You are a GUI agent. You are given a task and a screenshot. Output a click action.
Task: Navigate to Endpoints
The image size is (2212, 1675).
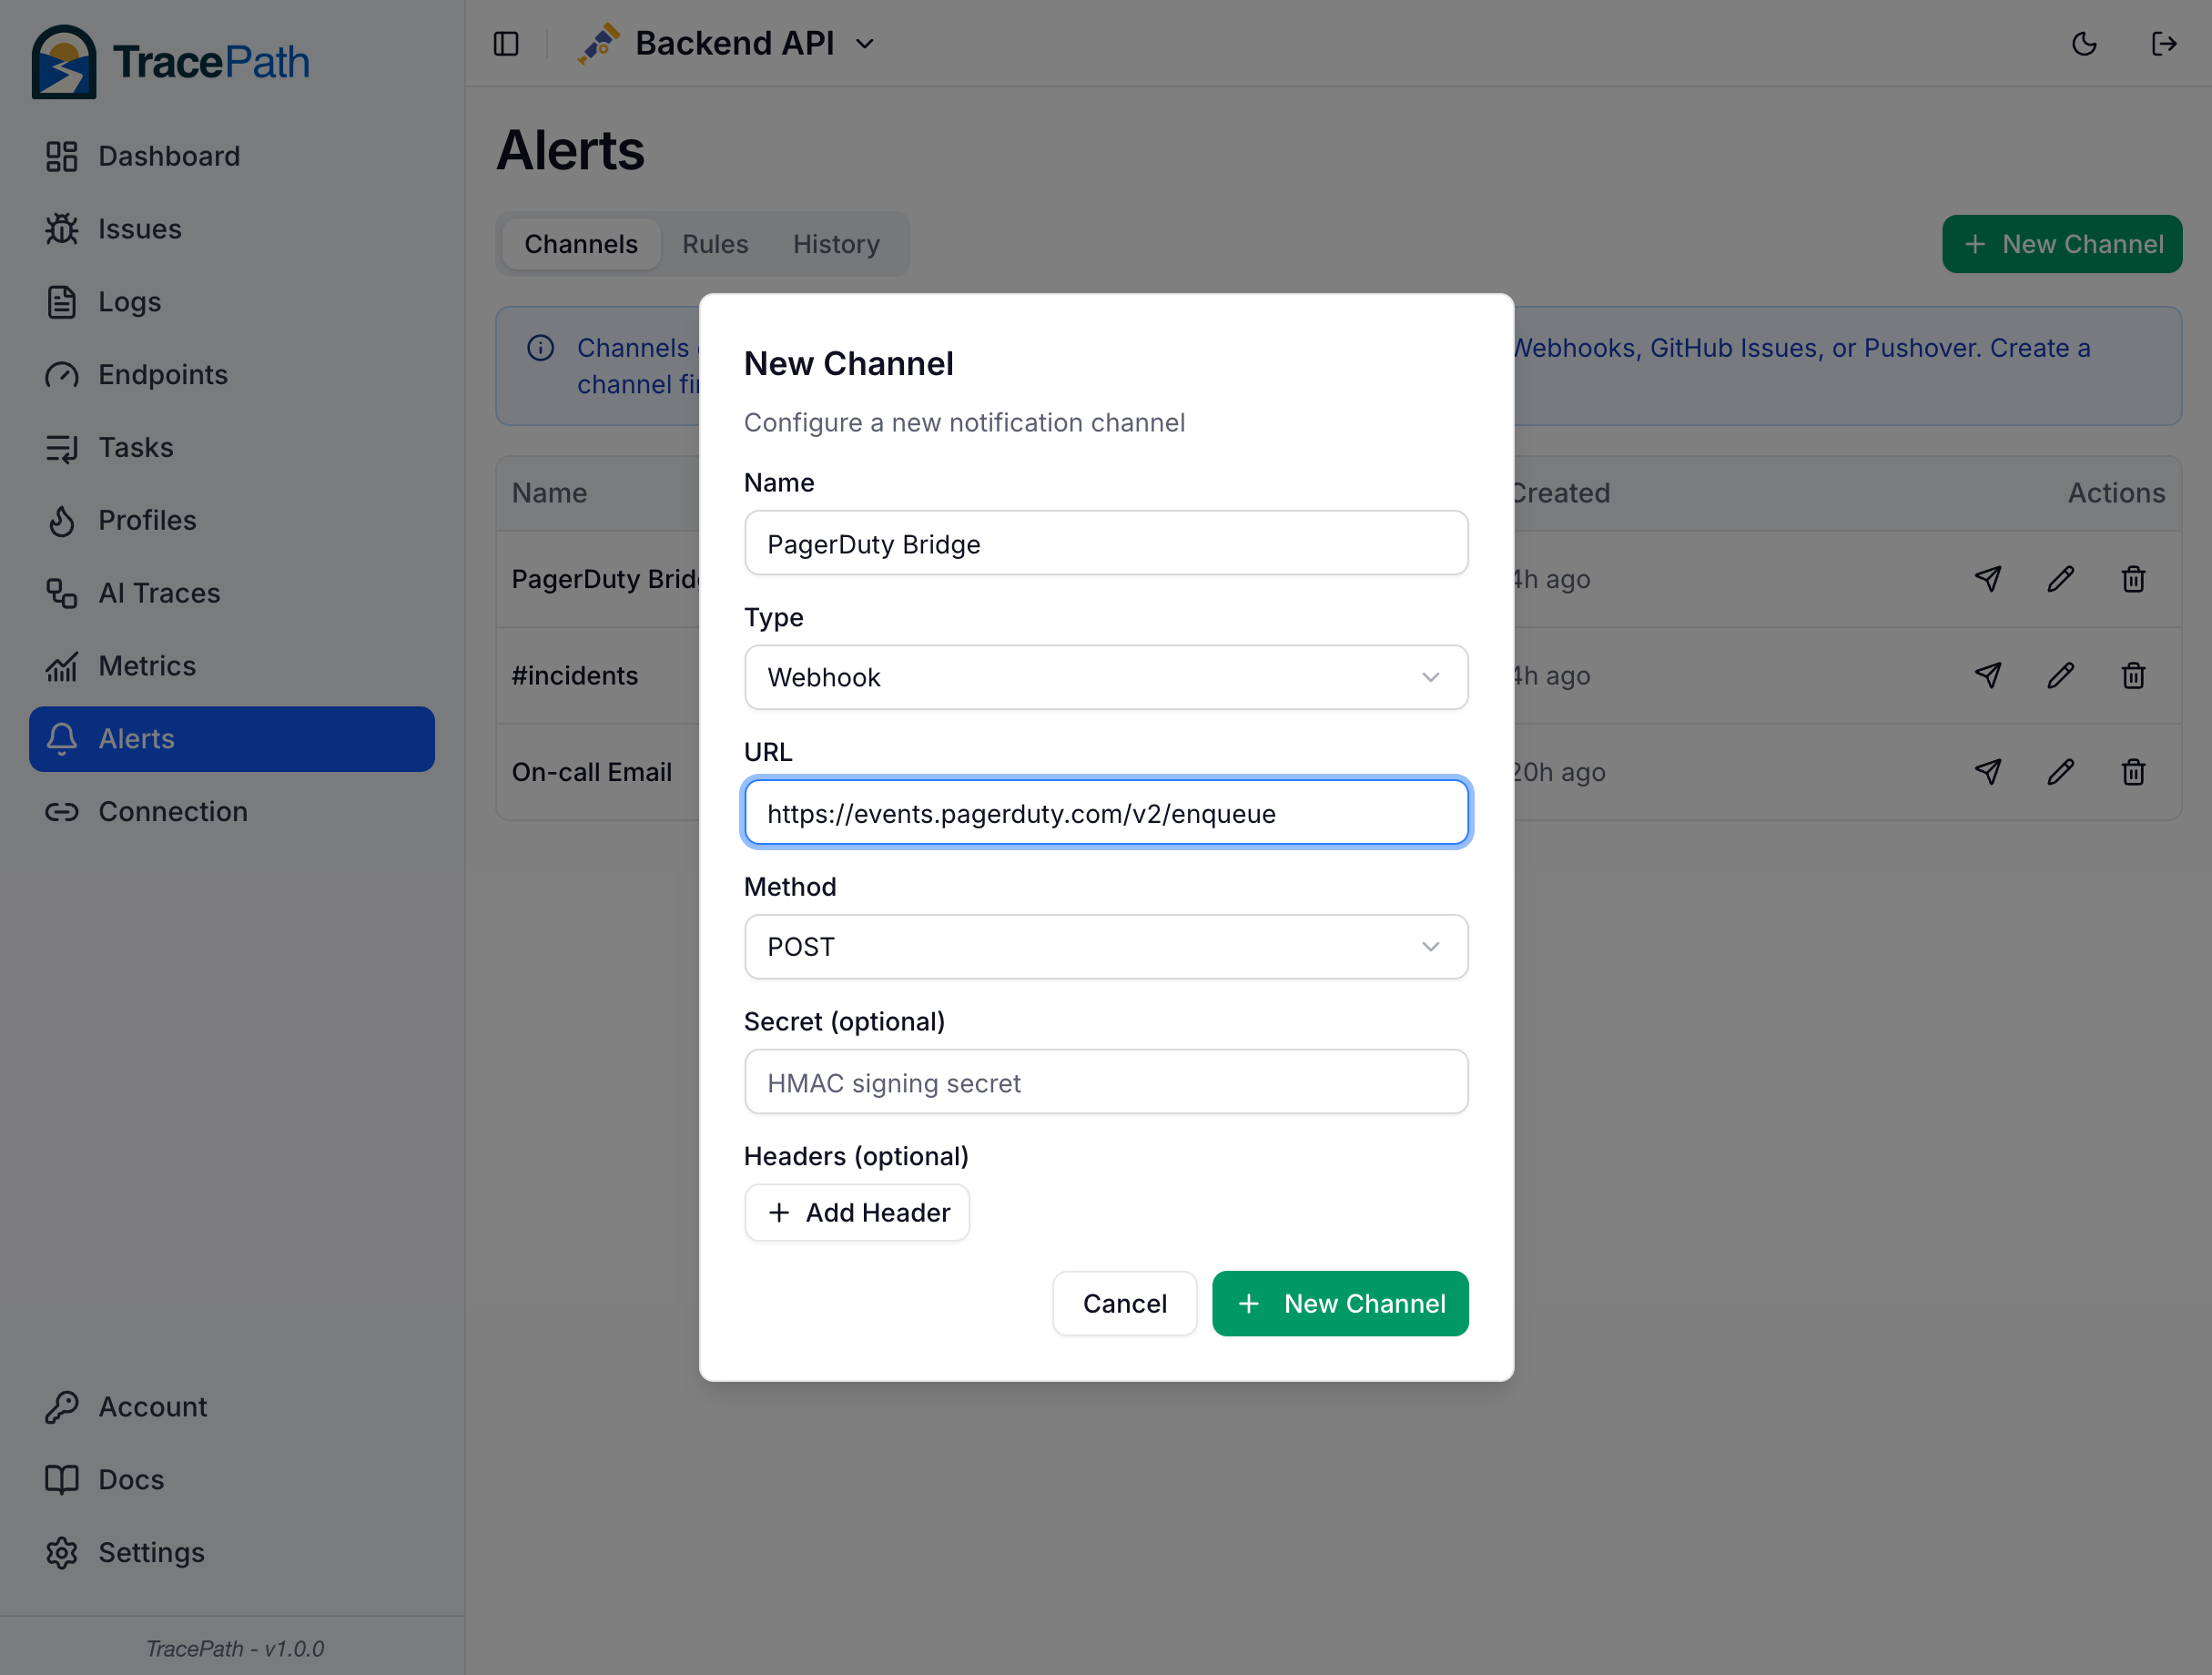(x=232, y=375)
